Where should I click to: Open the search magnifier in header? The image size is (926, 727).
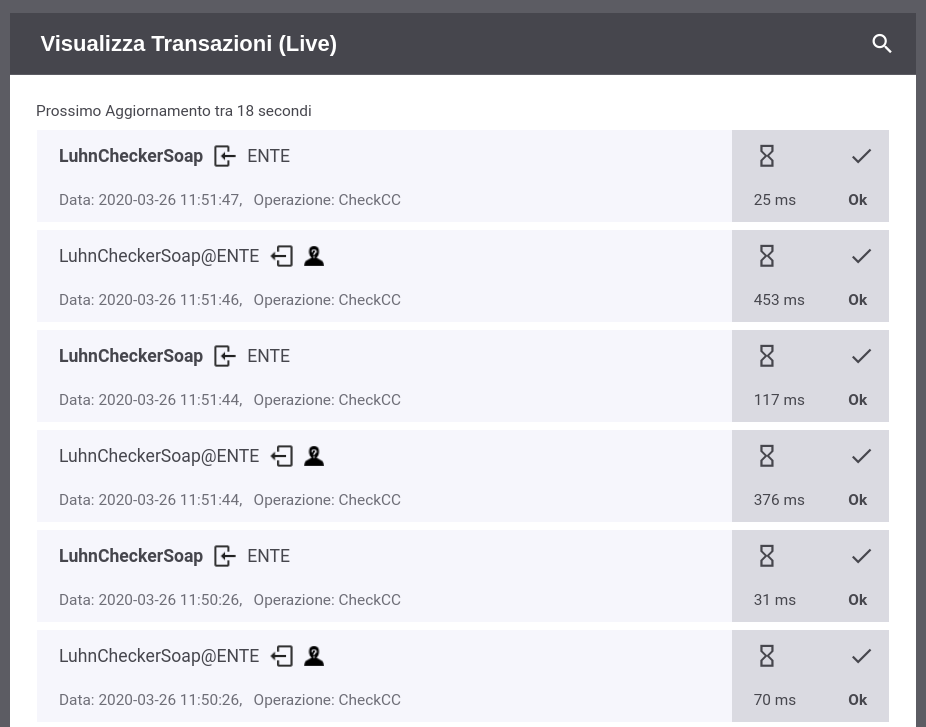pos(882,44)
